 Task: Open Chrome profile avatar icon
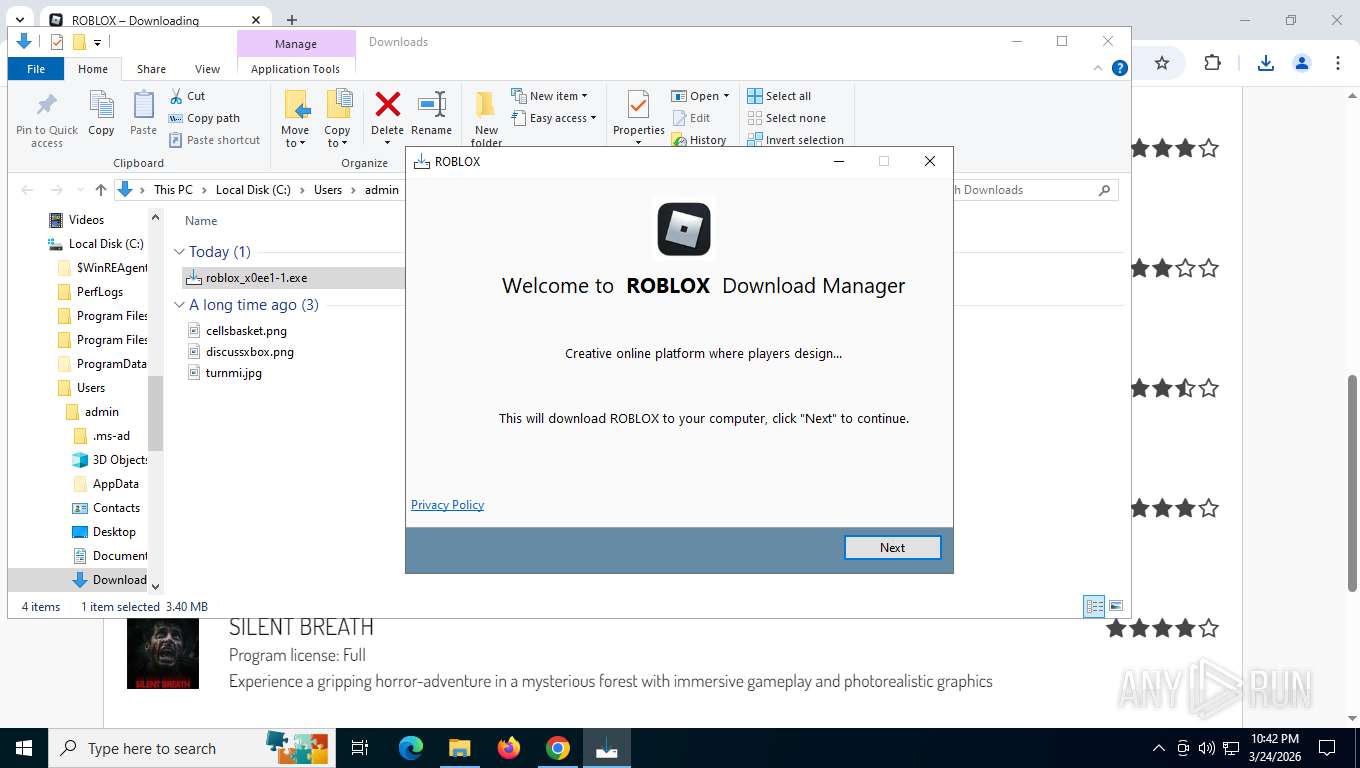pos(1302,63)
